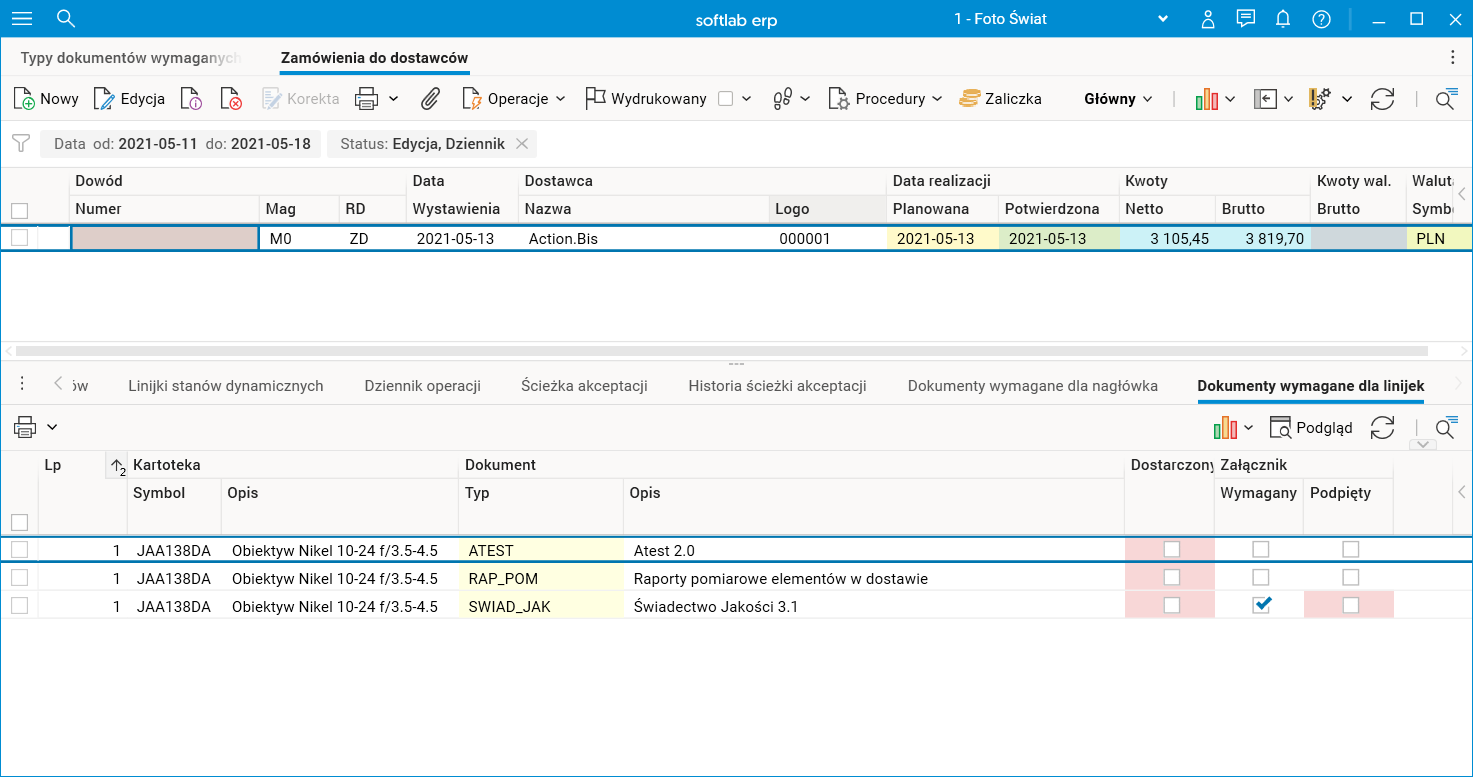This screenshot has width=1473, height=777.
Task: Open the Procedury dropdown menu
Action: click(x=885, y=99)
